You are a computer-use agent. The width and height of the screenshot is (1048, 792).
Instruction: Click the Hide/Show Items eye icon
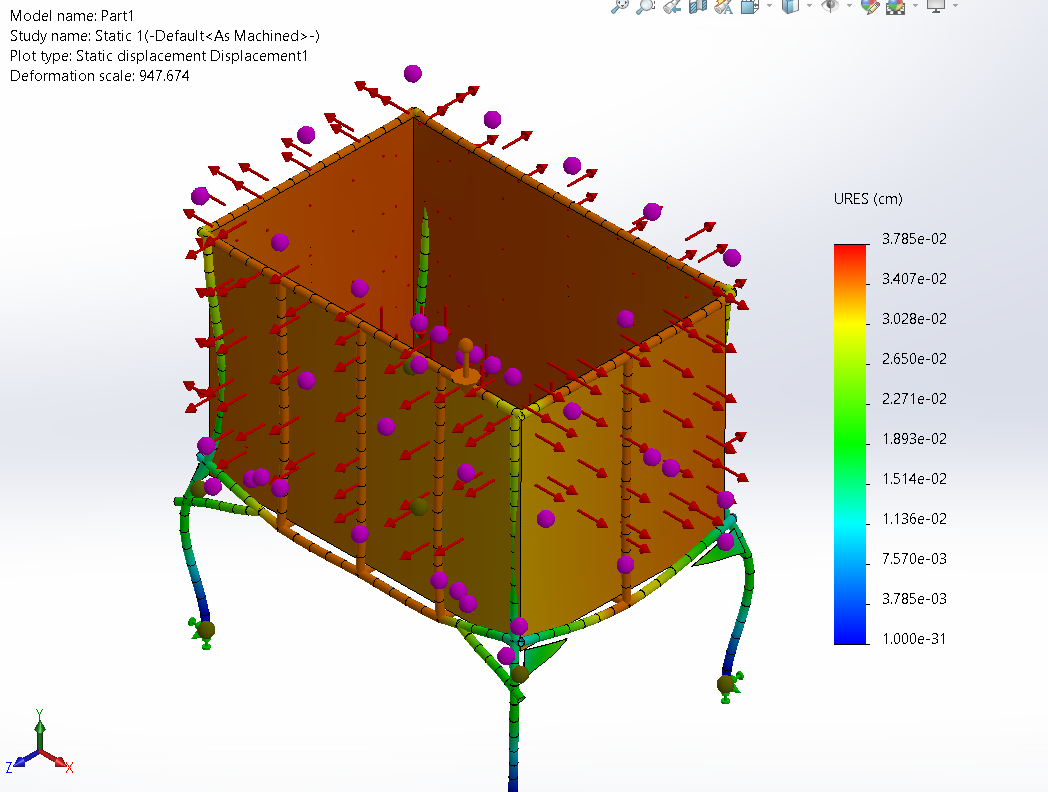point(830,5)
